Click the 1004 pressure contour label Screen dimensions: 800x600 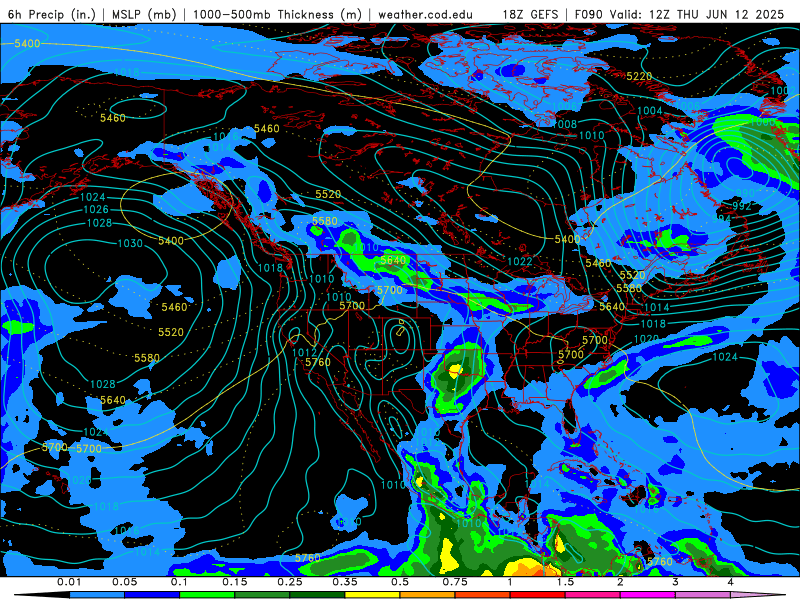650,111
